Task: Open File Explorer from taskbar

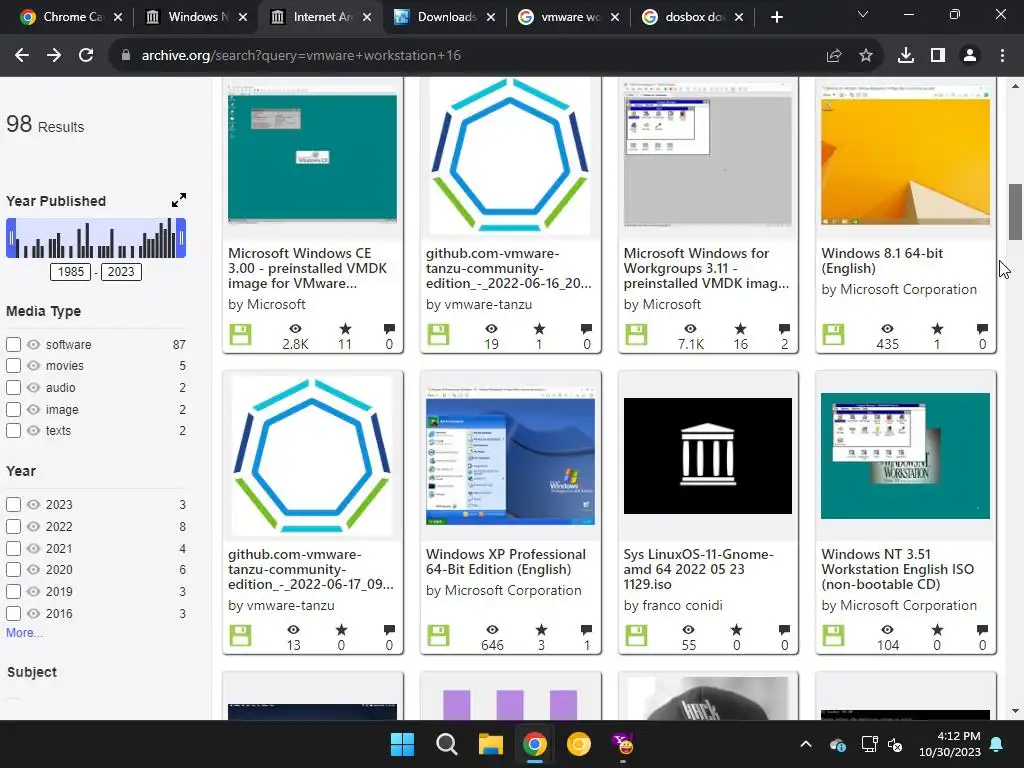Action: [x=490, y=744]
